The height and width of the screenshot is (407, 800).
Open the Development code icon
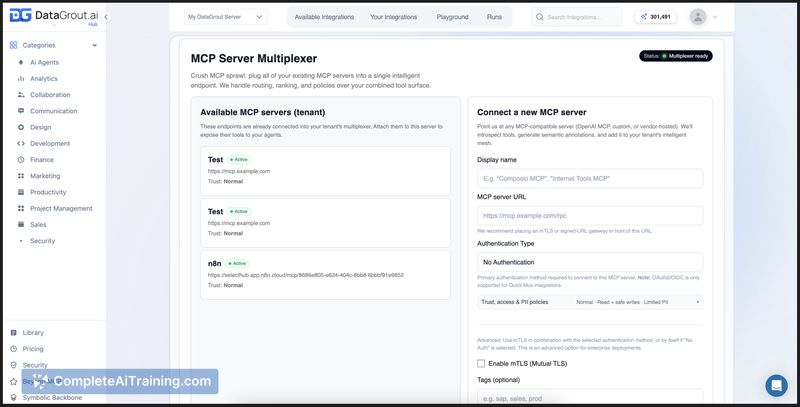21,143
